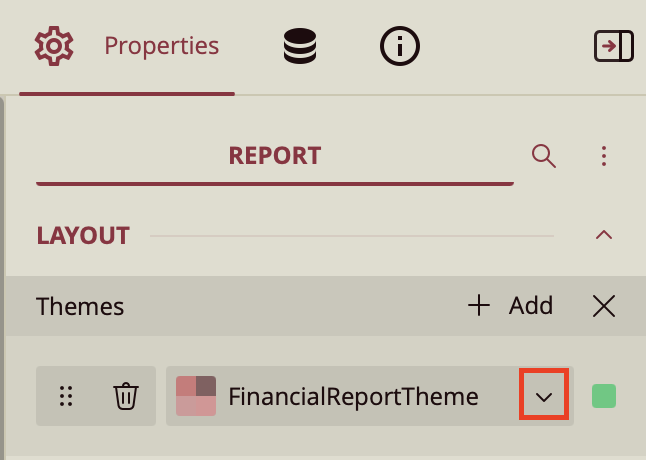This screenshot has width=646, height=460.
Task: Click the plus icon beside Add
Action: [479, 306]
